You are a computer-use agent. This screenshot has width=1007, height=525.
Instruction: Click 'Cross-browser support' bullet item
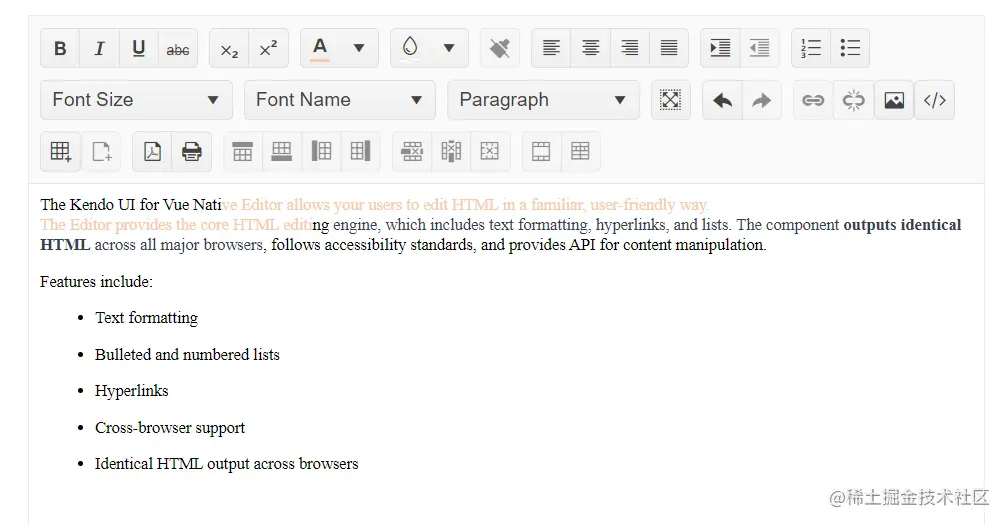click(x=170, y=427)
